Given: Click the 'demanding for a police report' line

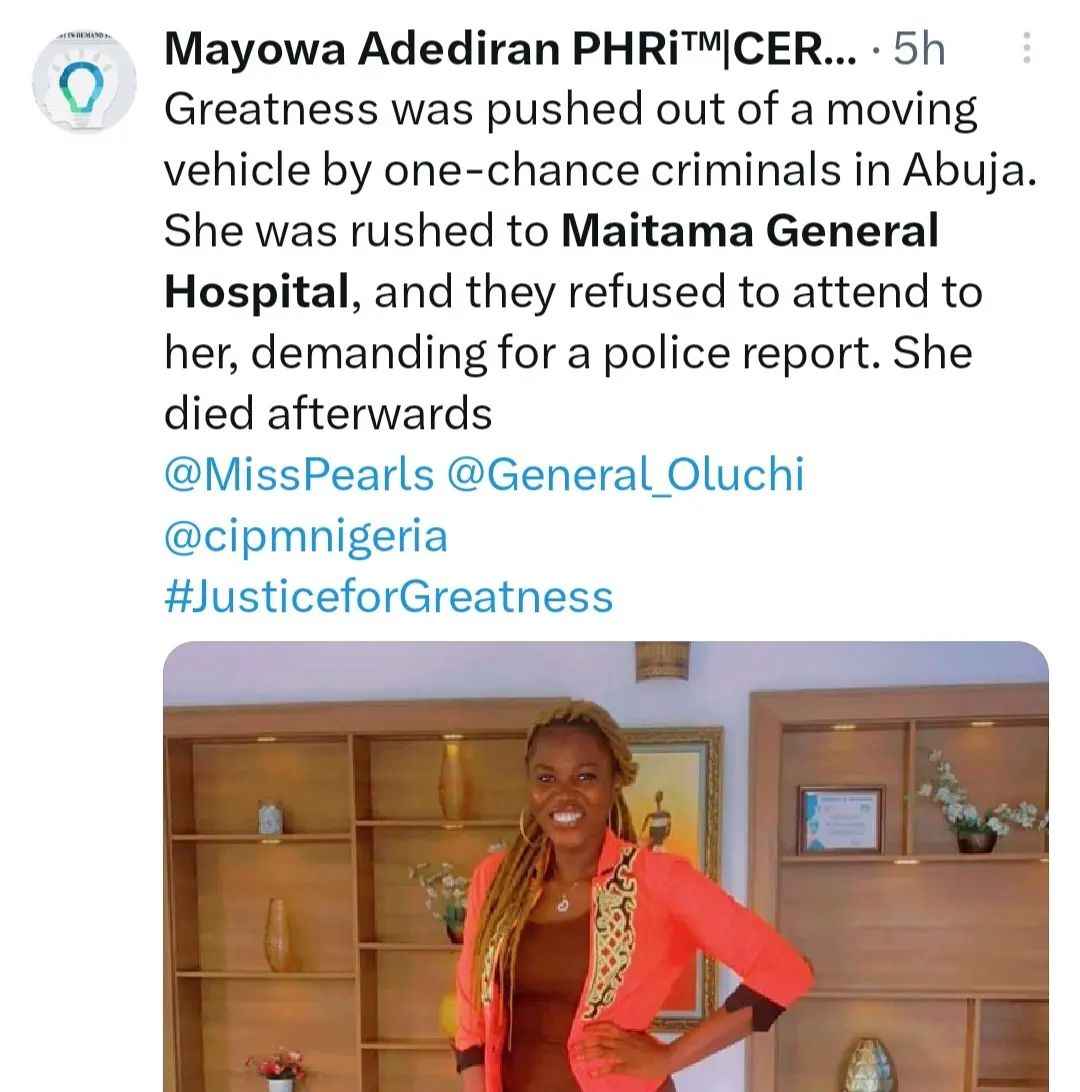Looking at the screenshot, I should [568, 353].
